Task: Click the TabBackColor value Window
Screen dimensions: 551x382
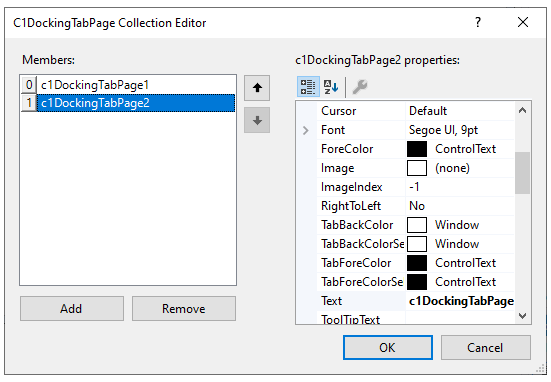Action: (457, 225)
